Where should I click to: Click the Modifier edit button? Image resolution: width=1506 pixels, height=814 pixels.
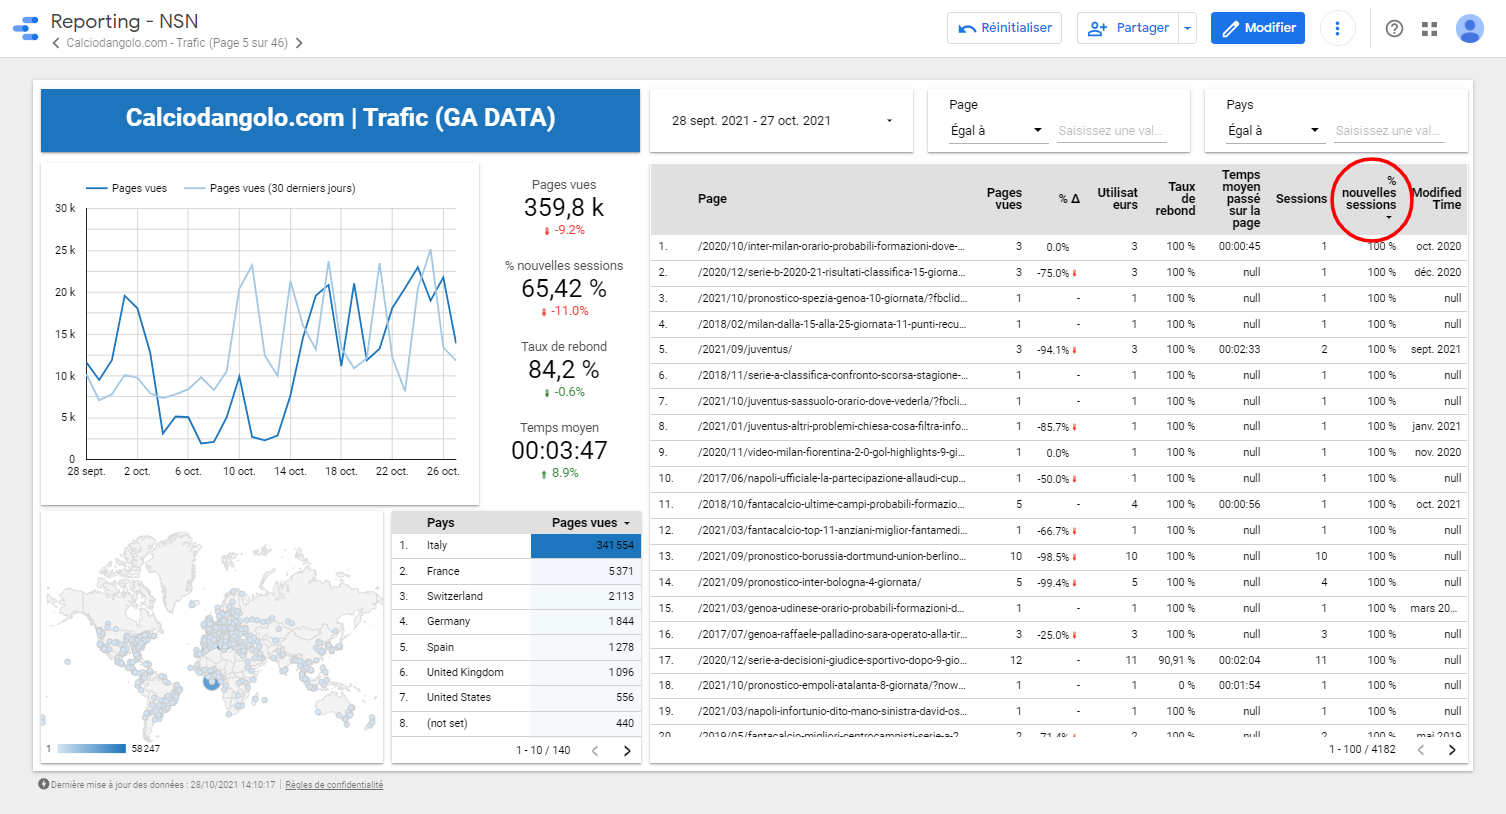(x=1258, y=28)
